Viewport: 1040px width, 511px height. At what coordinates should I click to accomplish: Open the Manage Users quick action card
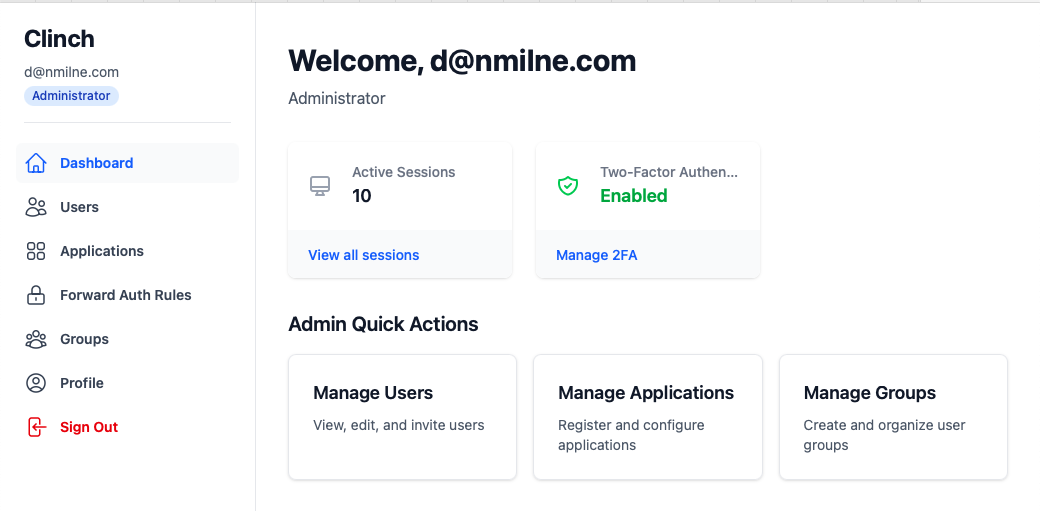(x=402, y=416)
